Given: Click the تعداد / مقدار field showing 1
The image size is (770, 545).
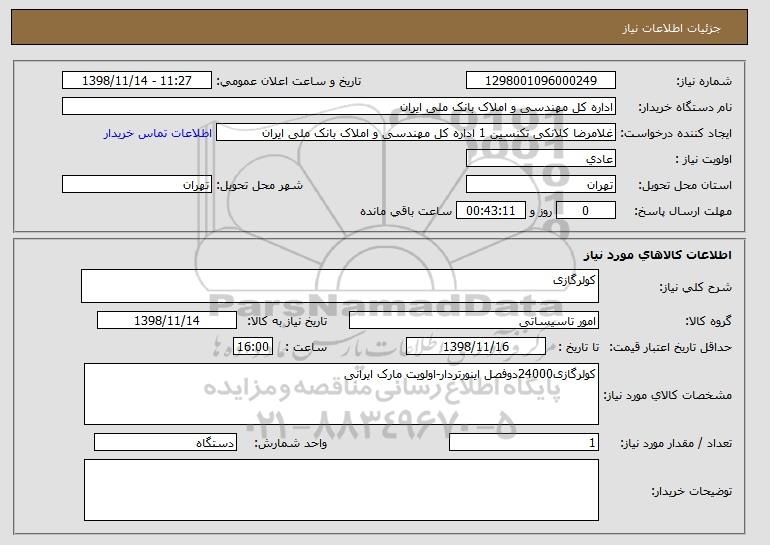Looking at the screenshot, I should (524, 442).
